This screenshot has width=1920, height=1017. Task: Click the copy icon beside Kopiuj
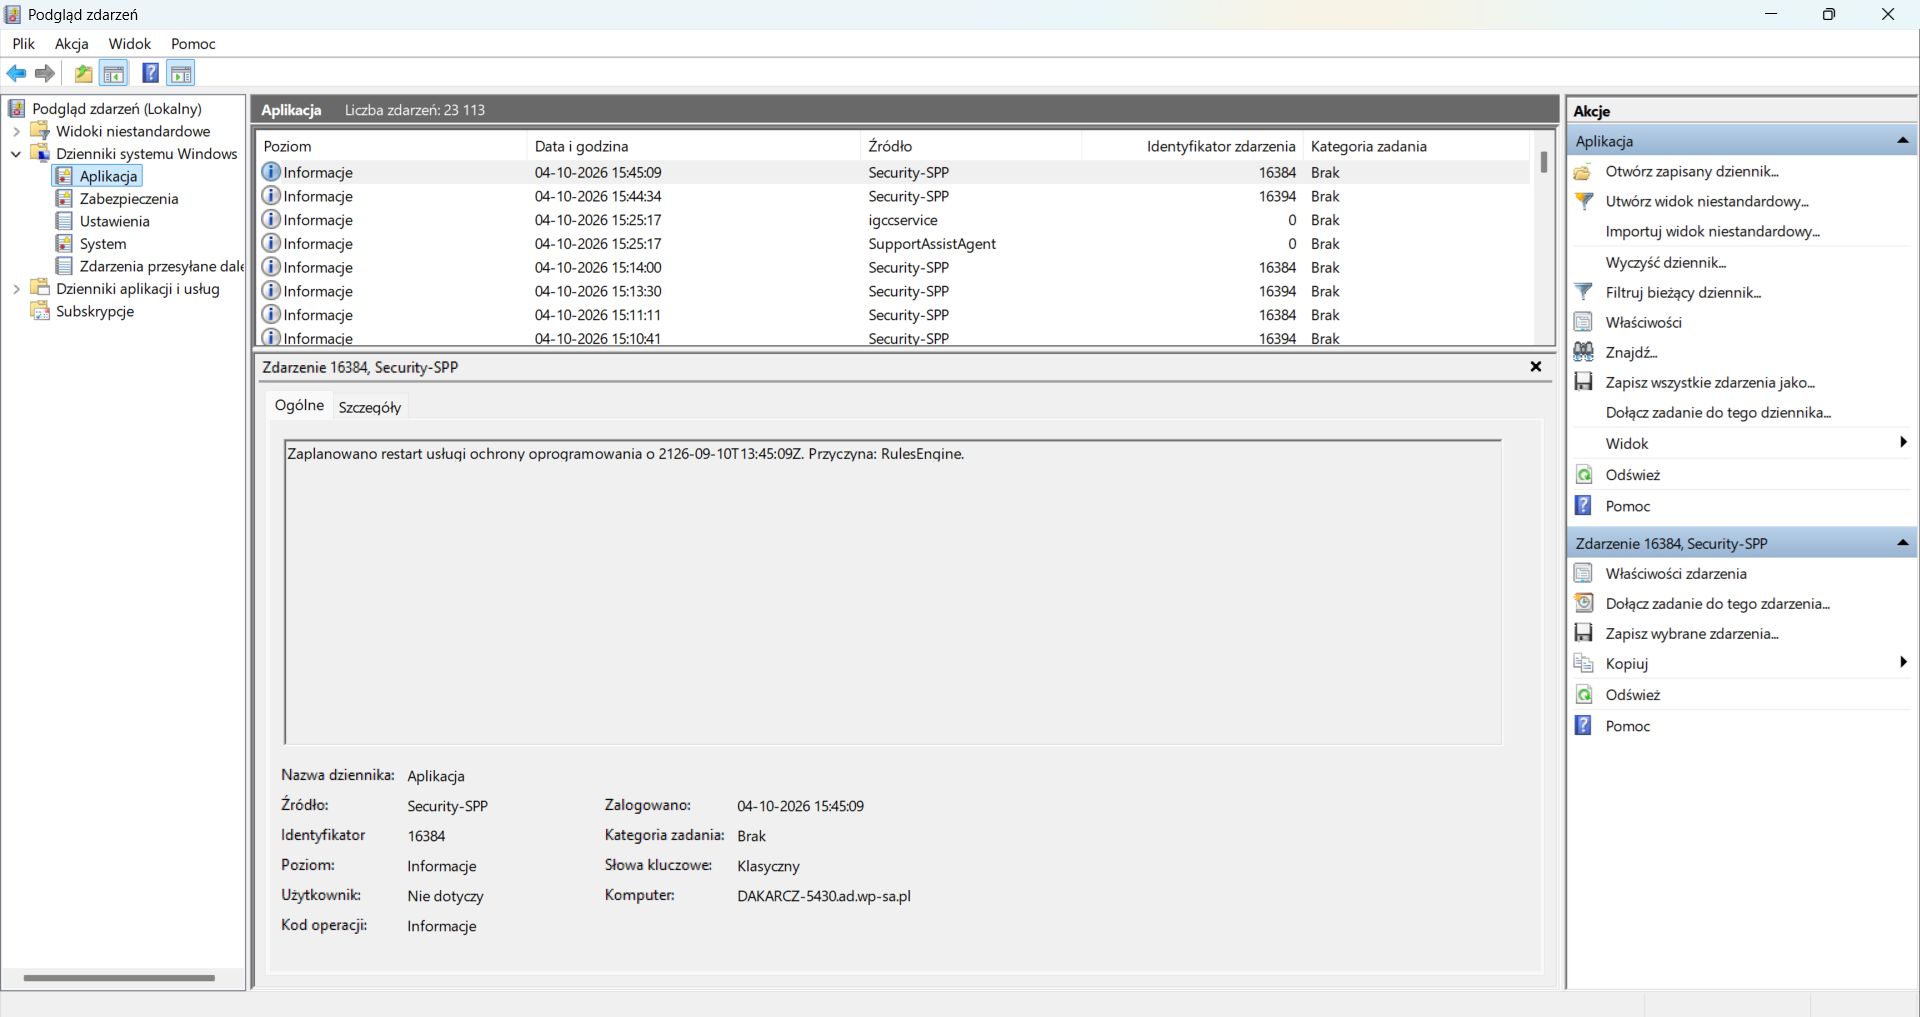pyautogui.click(x=1584, y=663)
